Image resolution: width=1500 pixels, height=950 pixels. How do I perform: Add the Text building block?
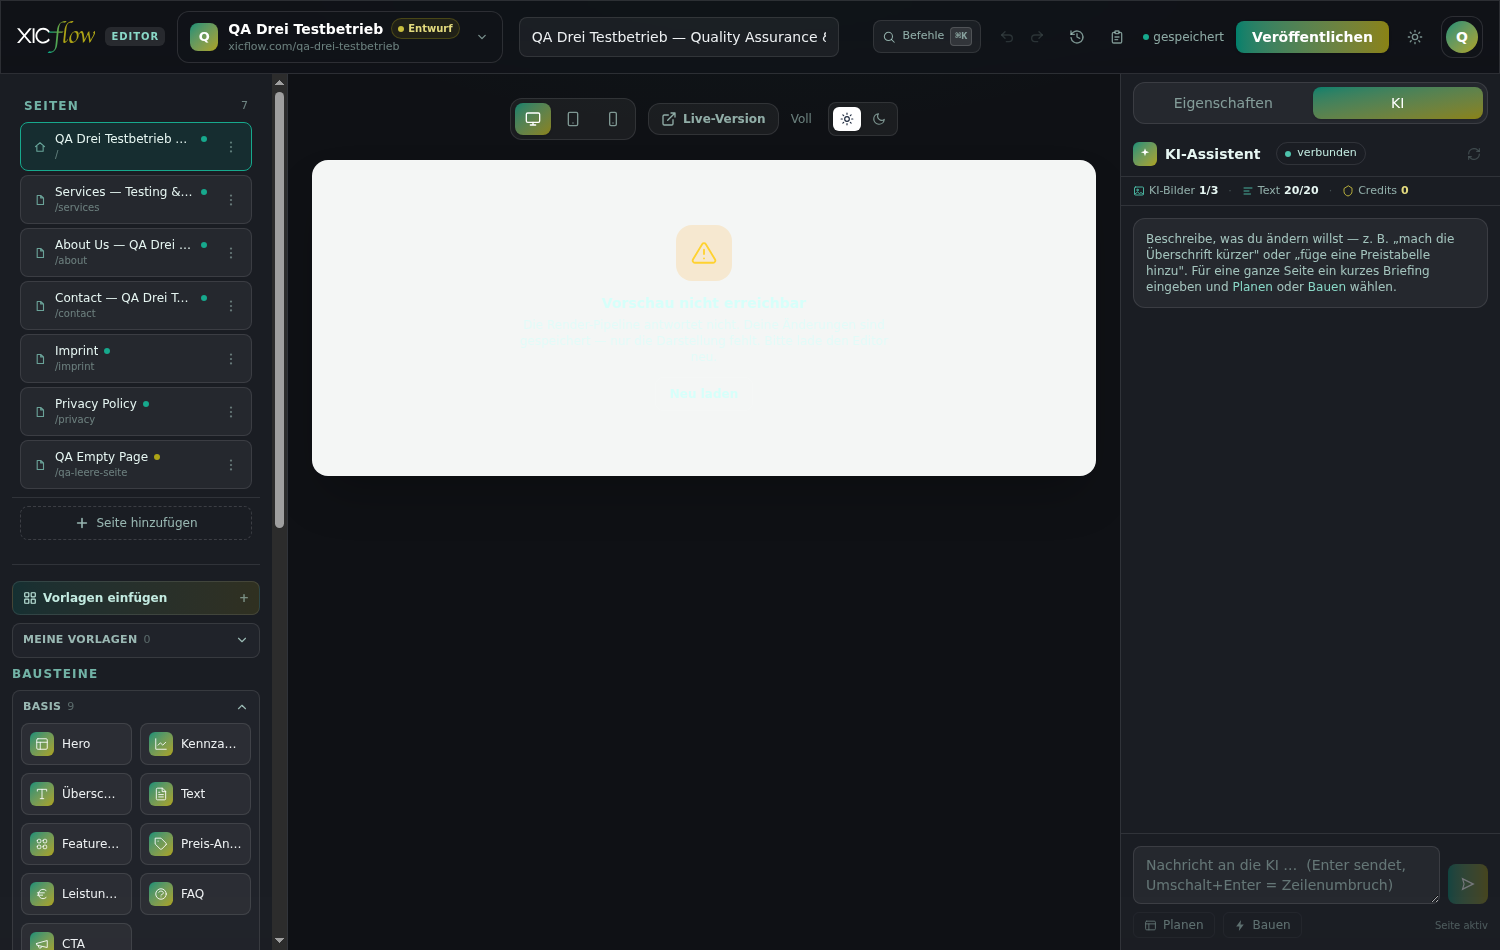point(195,794)
